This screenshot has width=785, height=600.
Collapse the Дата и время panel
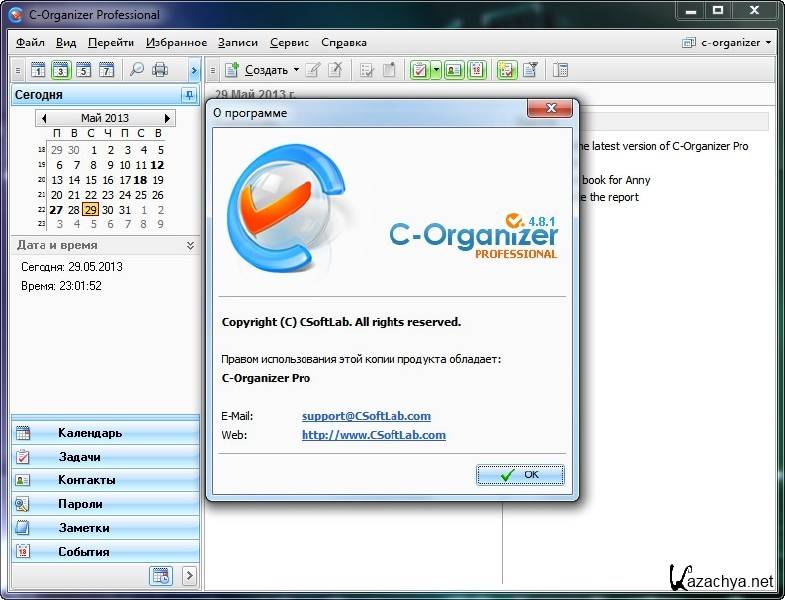click(190, 245)
